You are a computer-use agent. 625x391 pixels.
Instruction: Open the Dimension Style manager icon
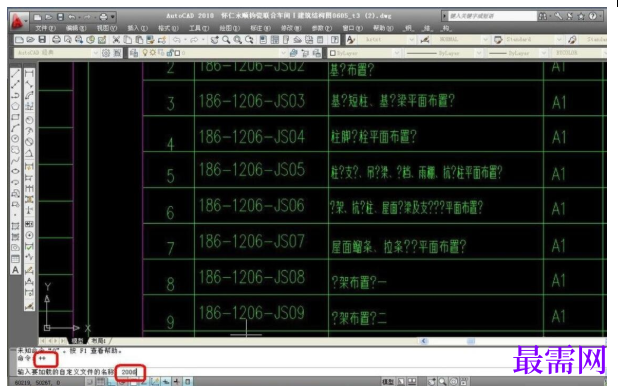(x=425, y=40)
